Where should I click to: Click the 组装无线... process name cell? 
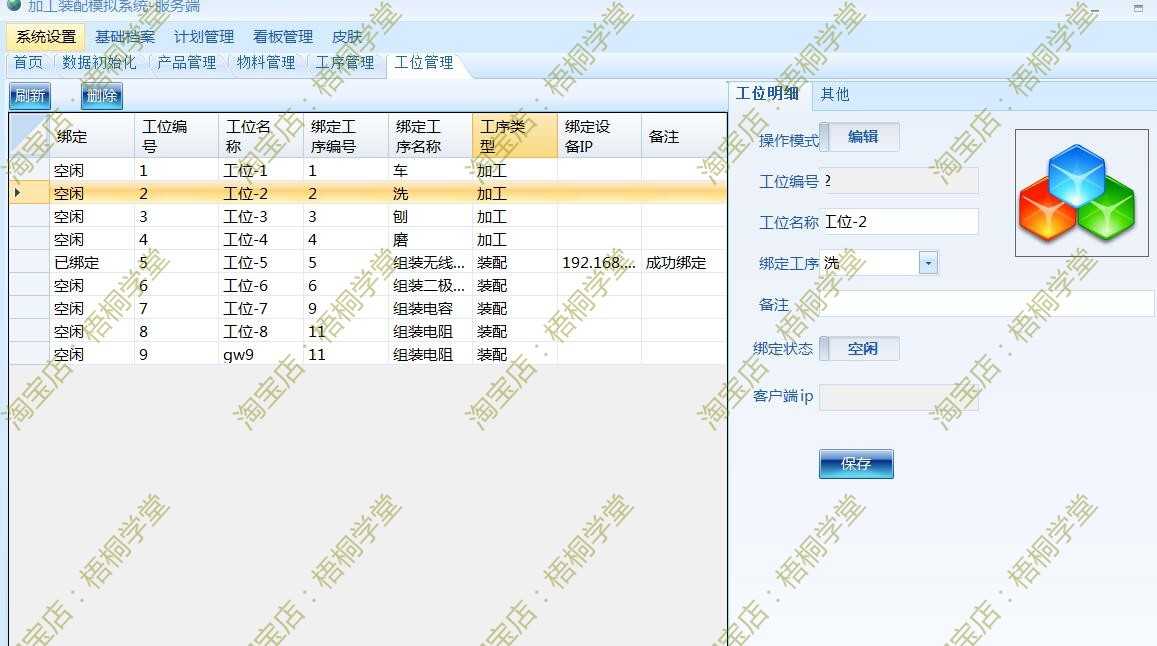tap(430, 262)
